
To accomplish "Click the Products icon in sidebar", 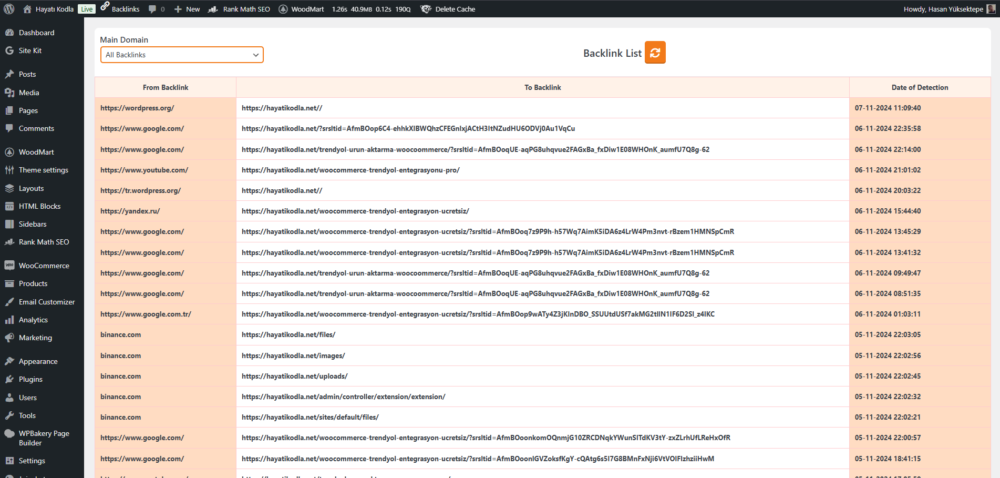I will [9, 284].
